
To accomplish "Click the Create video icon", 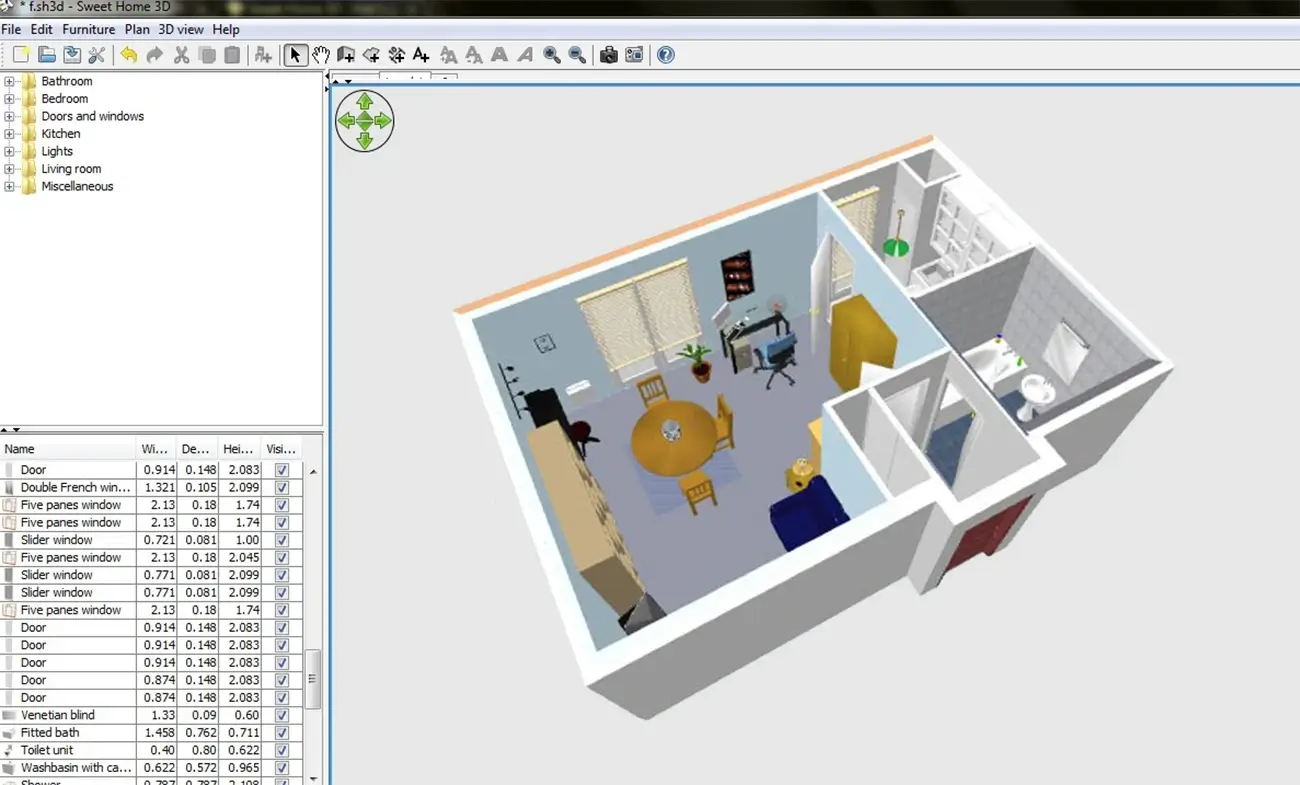I will click(634, 55).
